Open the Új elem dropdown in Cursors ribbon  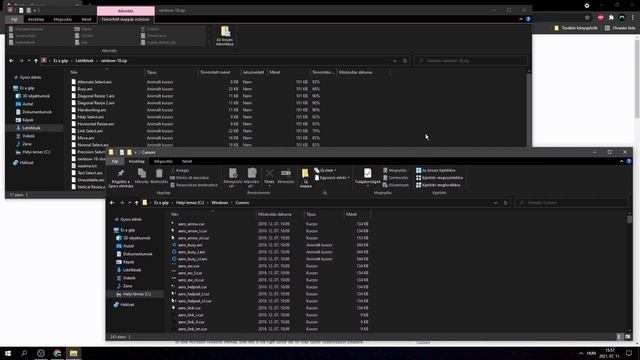(x=325, y=171)
